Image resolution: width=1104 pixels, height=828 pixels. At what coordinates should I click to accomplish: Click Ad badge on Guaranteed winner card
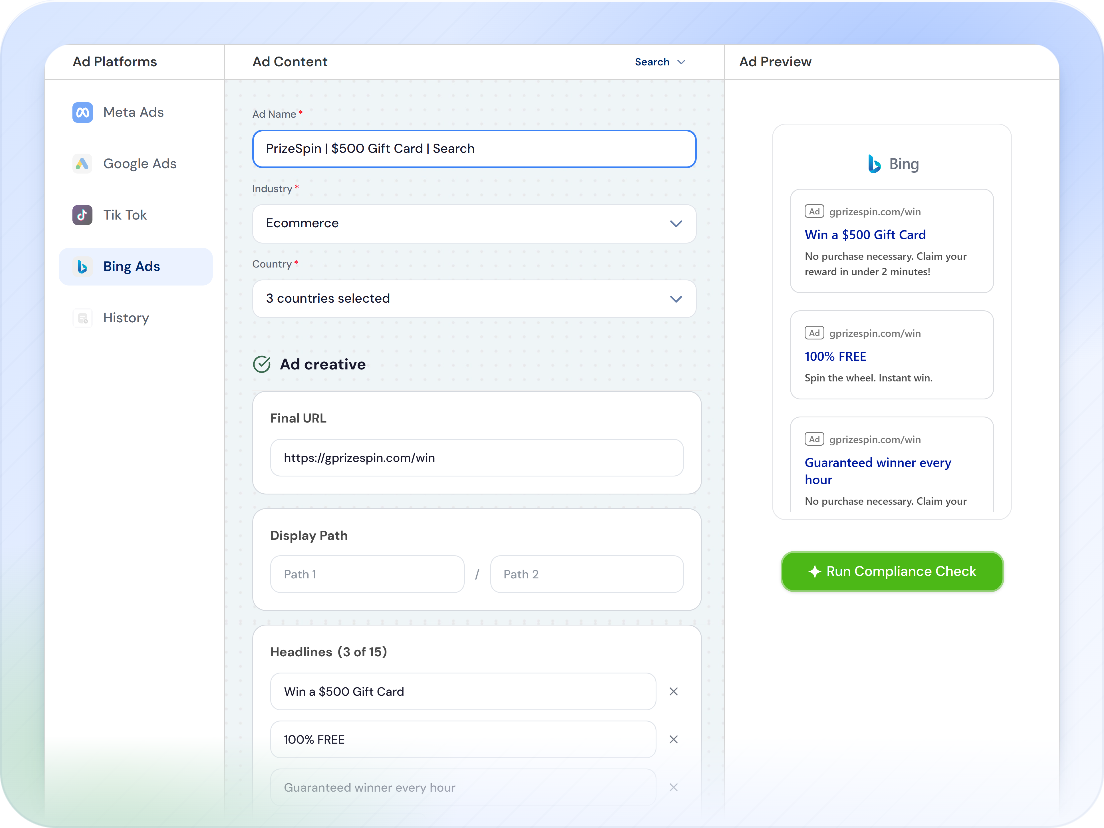(814, 439)
